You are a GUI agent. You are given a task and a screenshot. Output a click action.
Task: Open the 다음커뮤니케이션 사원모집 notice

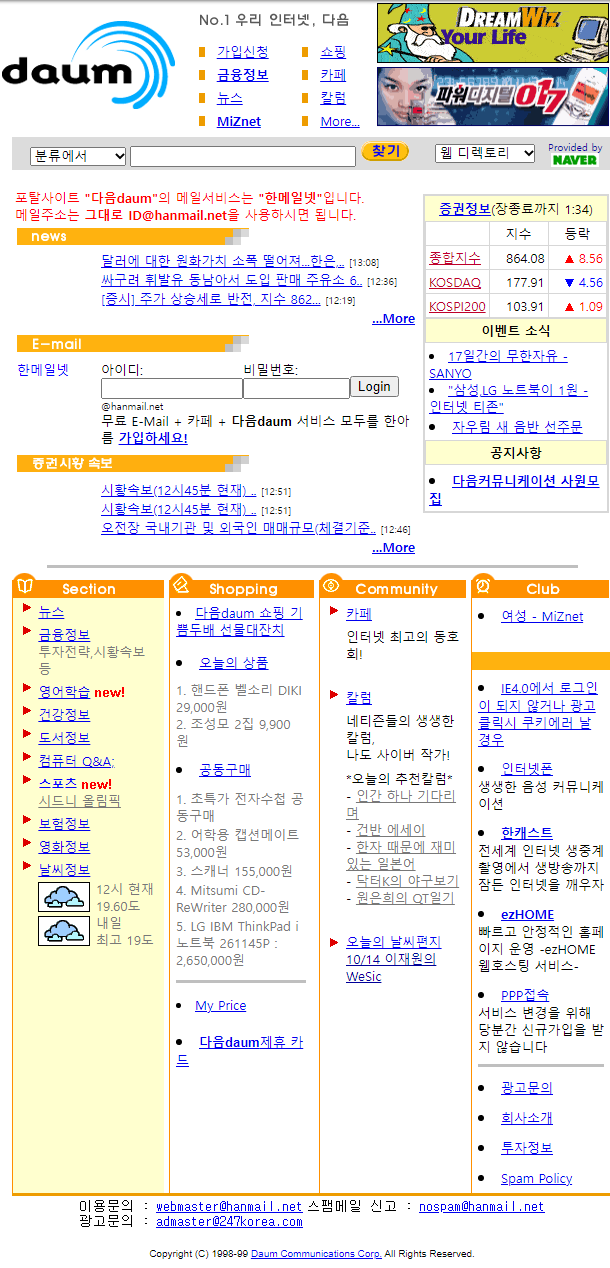[x=514, y=489]
